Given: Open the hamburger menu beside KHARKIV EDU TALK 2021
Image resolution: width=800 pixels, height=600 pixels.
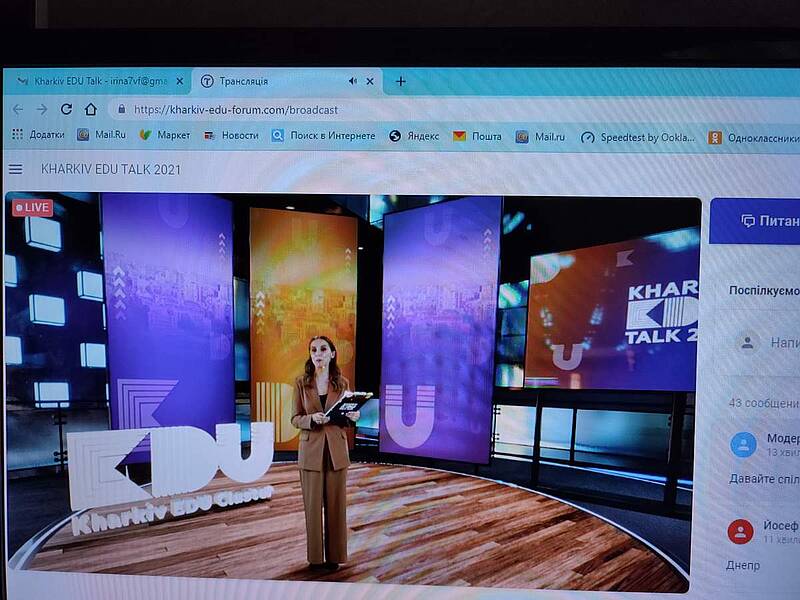Looking at the screenshot, I should pos(16,169).
